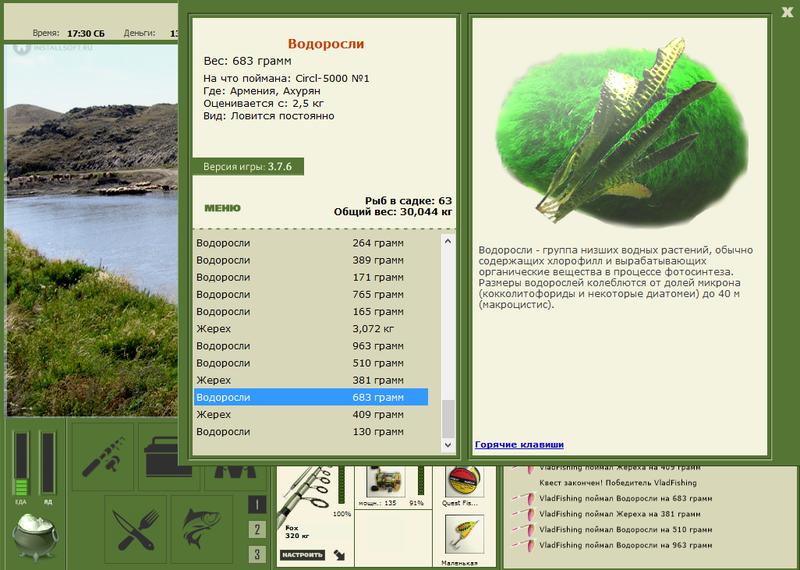Switch to tackle slot 2

point(257,529)
